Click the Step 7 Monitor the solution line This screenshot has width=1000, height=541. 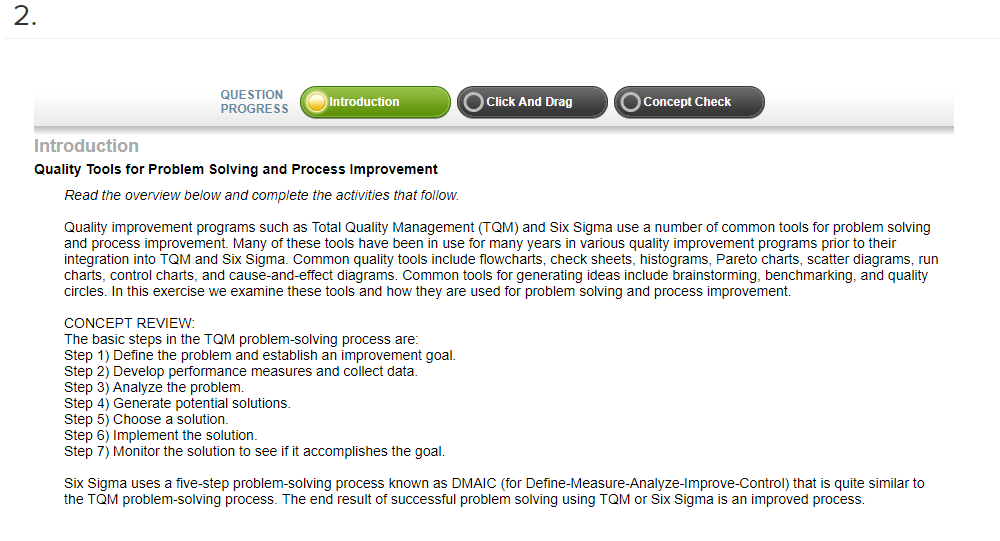pyautogui.click(x=254, y=451)
